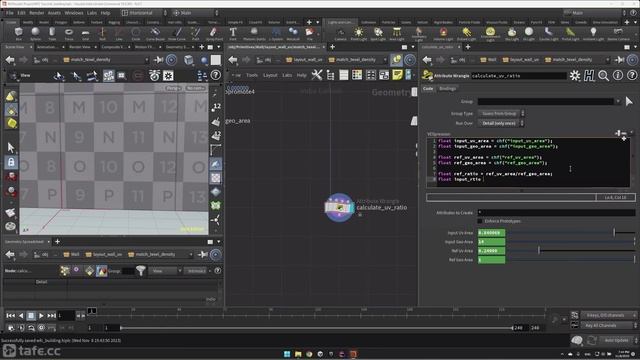Screen dimensions: 640x360
Task: Open File Explorer from the taskbar
Action: 298,354
